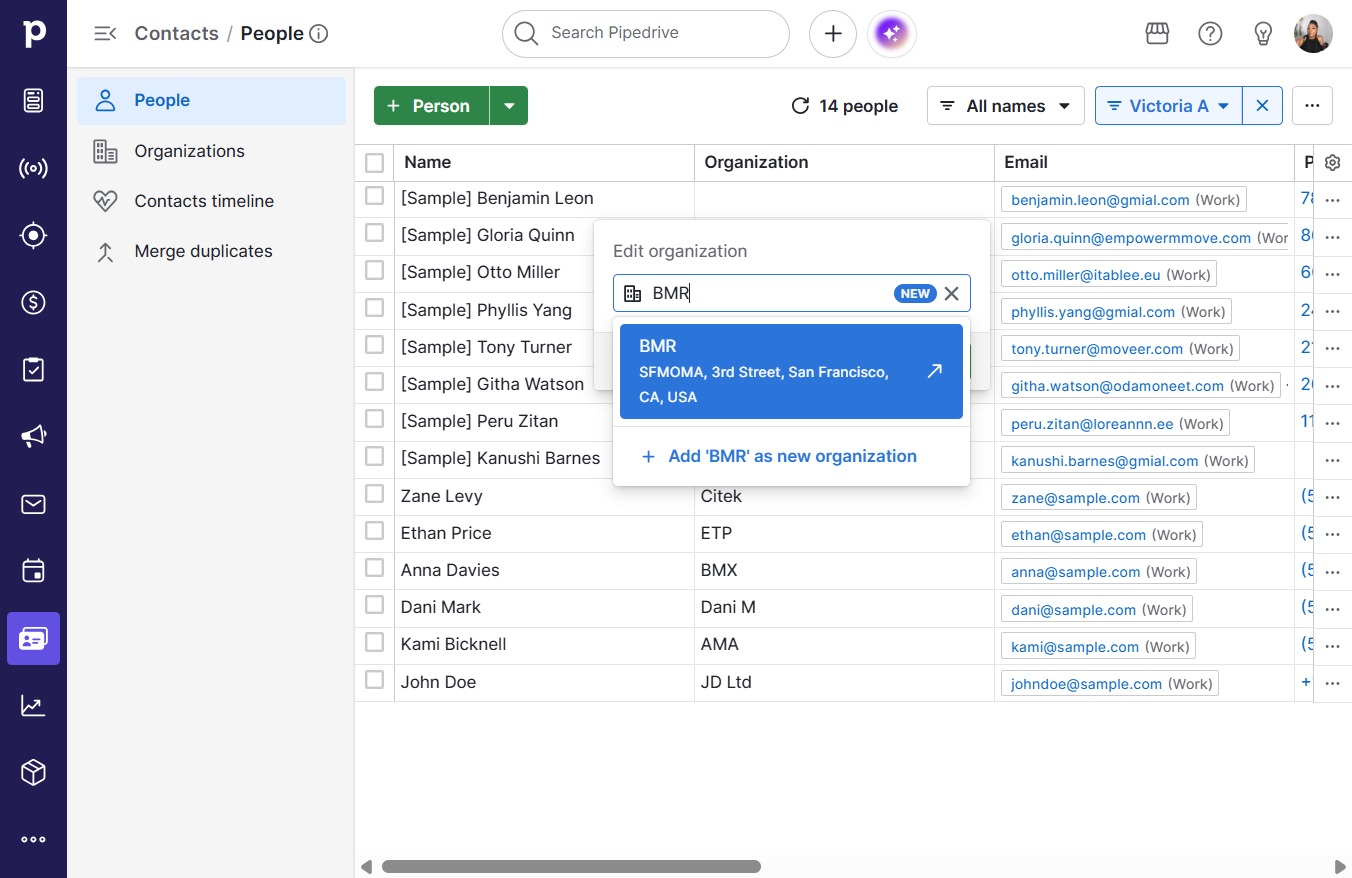Select all rows checkbox in header
The width and height of the screenshot is (1352, 878).
pos(375,162)
